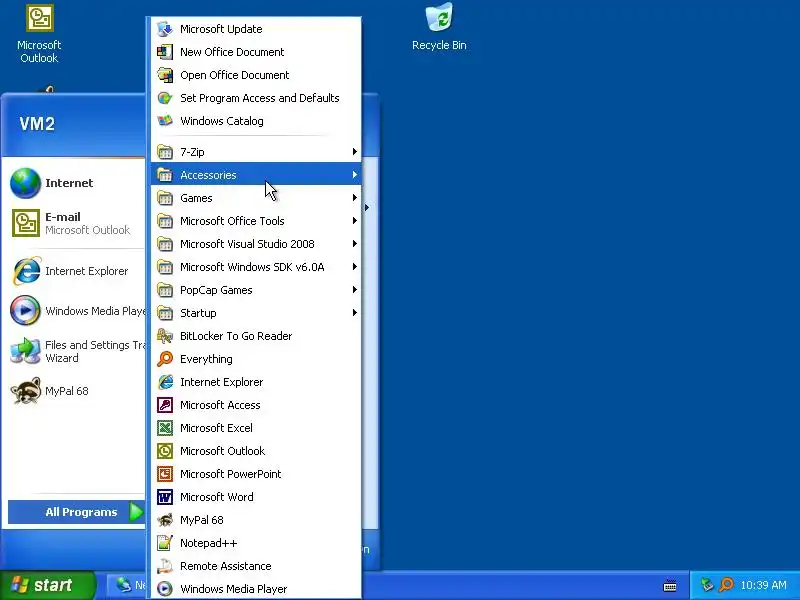
Task: Click the MyPal 68 raccoon icon in Start menu
Action: click(25, 391)
